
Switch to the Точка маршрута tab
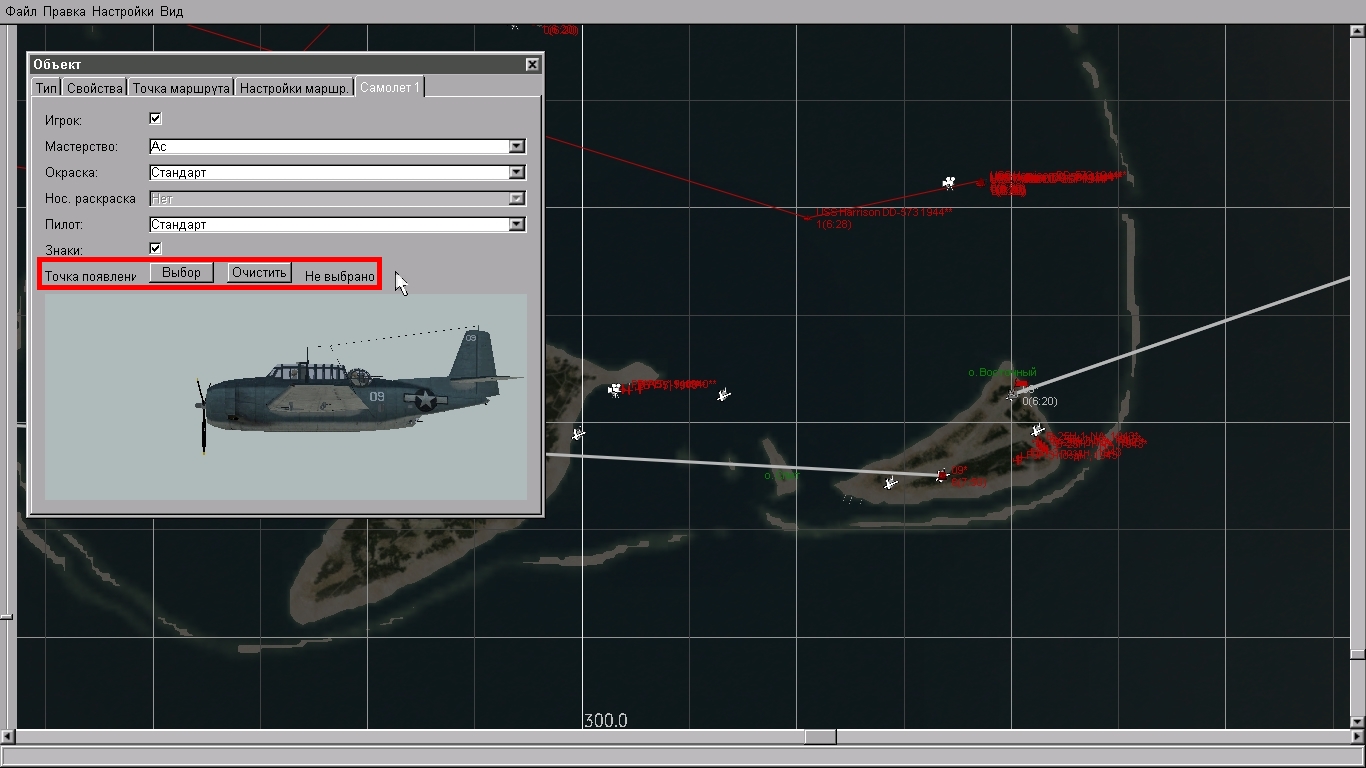pyautogui.click(x=180, y=88)
